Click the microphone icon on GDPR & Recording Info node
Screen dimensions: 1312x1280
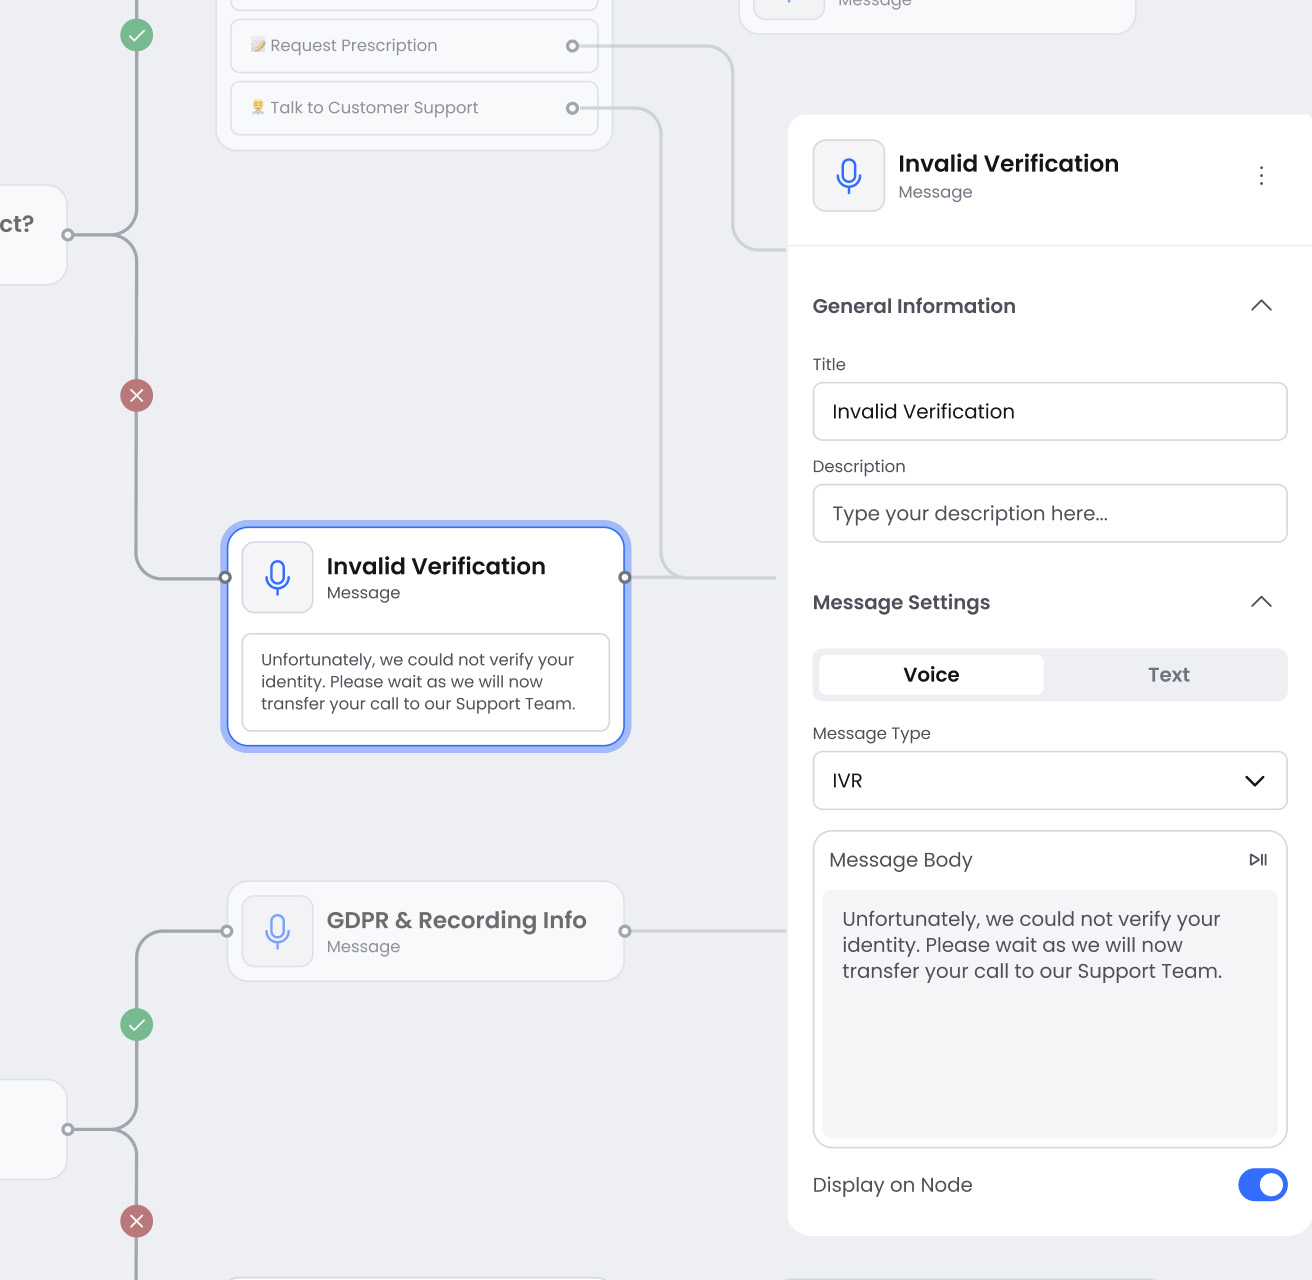pyautogui.click(x=277, y=931)
